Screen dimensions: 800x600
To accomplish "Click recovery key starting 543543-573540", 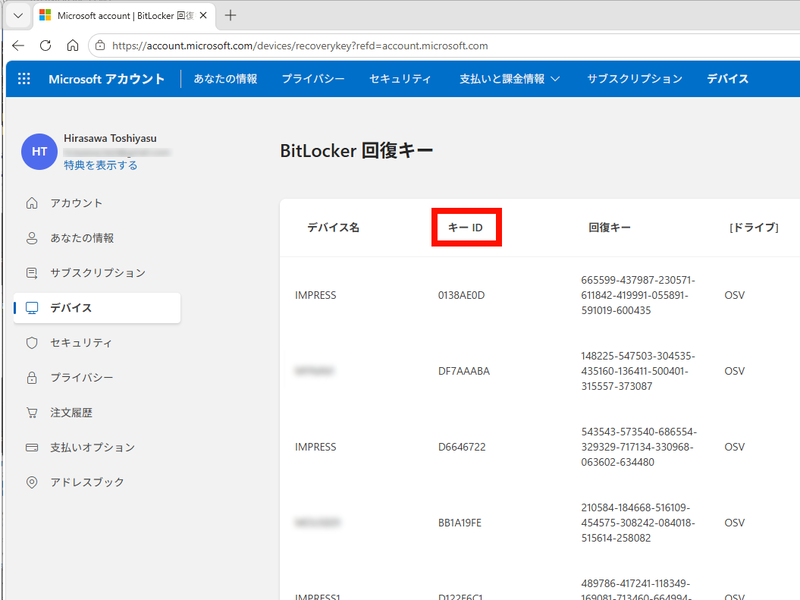I will point(639,447).
